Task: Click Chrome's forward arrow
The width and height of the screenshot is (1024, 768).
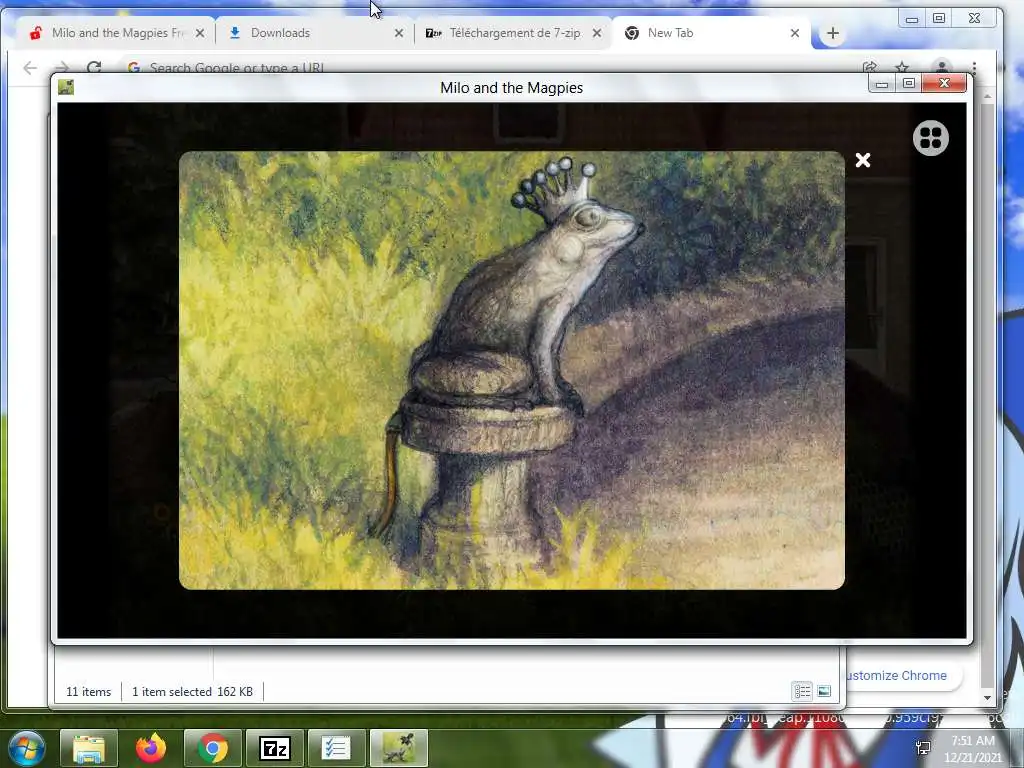Action: click(62, 67)
